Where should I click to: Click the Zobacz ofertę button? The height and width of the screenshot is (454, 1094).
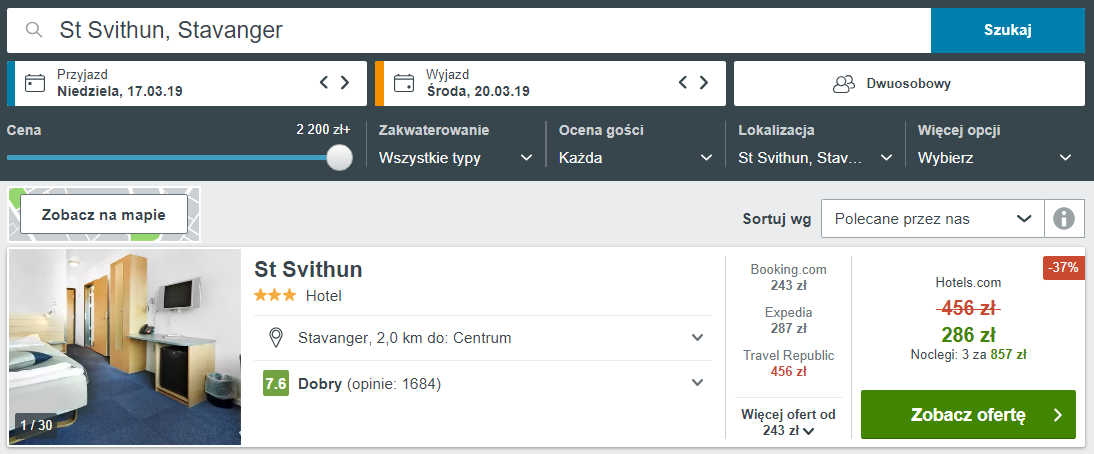point(968,415)
